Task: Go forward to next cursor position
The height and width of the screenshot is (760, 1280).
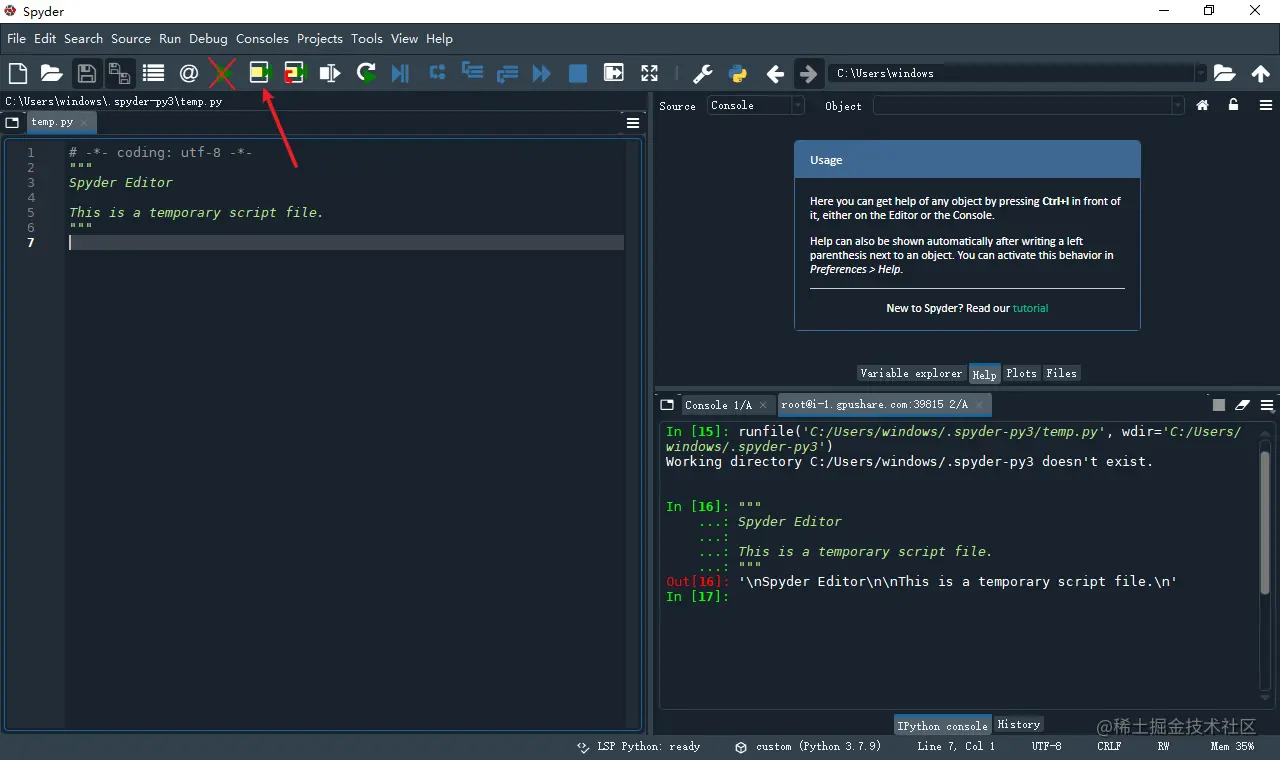Action: (x=808, y=74)
